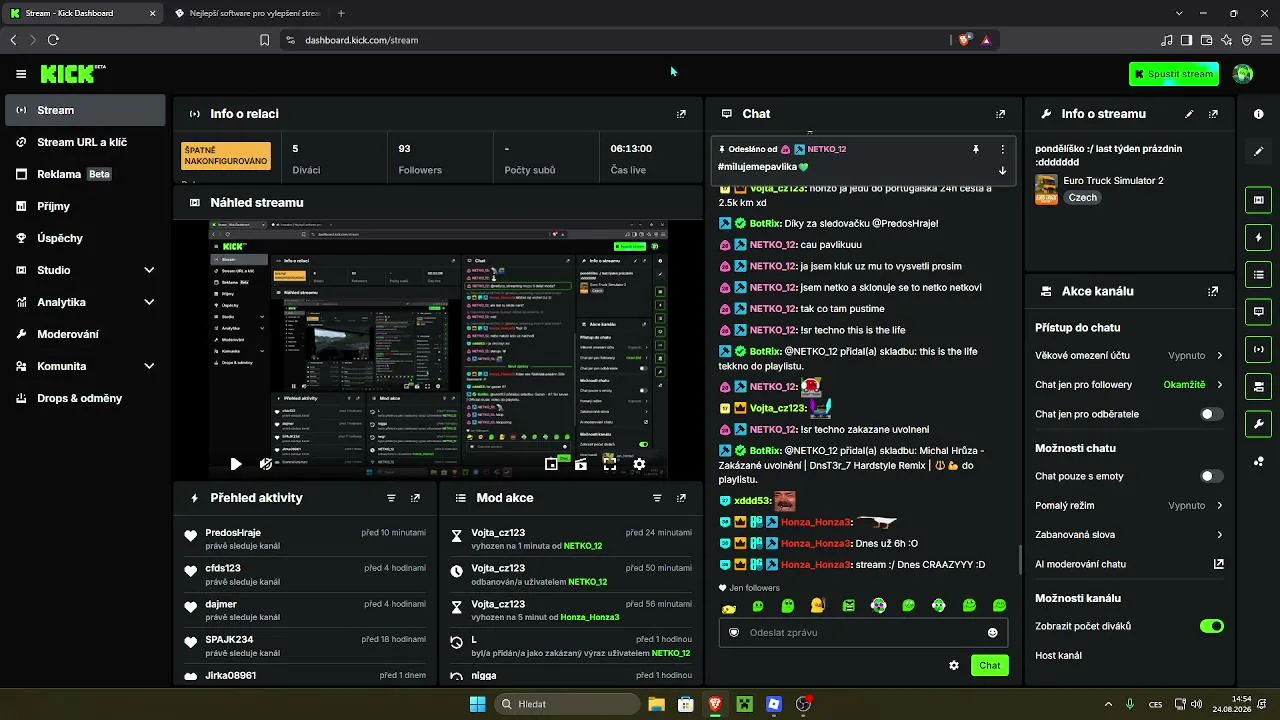Screen dimensions: 1280x720
Task: Toggle the session info widget in the right bar
Action: click(x=1258, y=349)
